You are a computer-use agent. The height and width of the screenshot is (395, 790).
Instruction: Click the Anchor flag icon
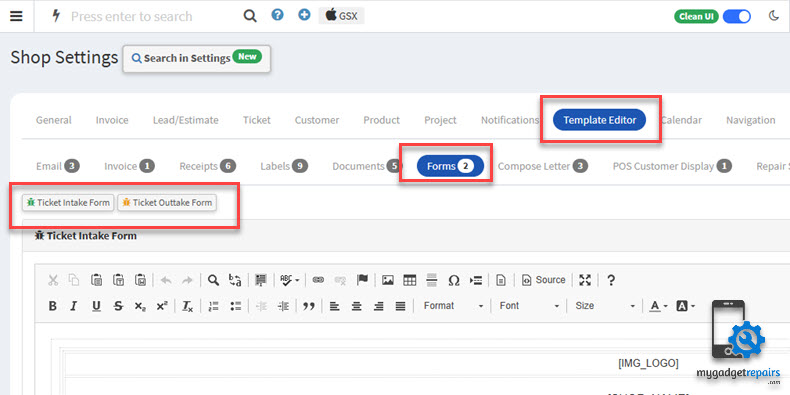click(362, 280)
